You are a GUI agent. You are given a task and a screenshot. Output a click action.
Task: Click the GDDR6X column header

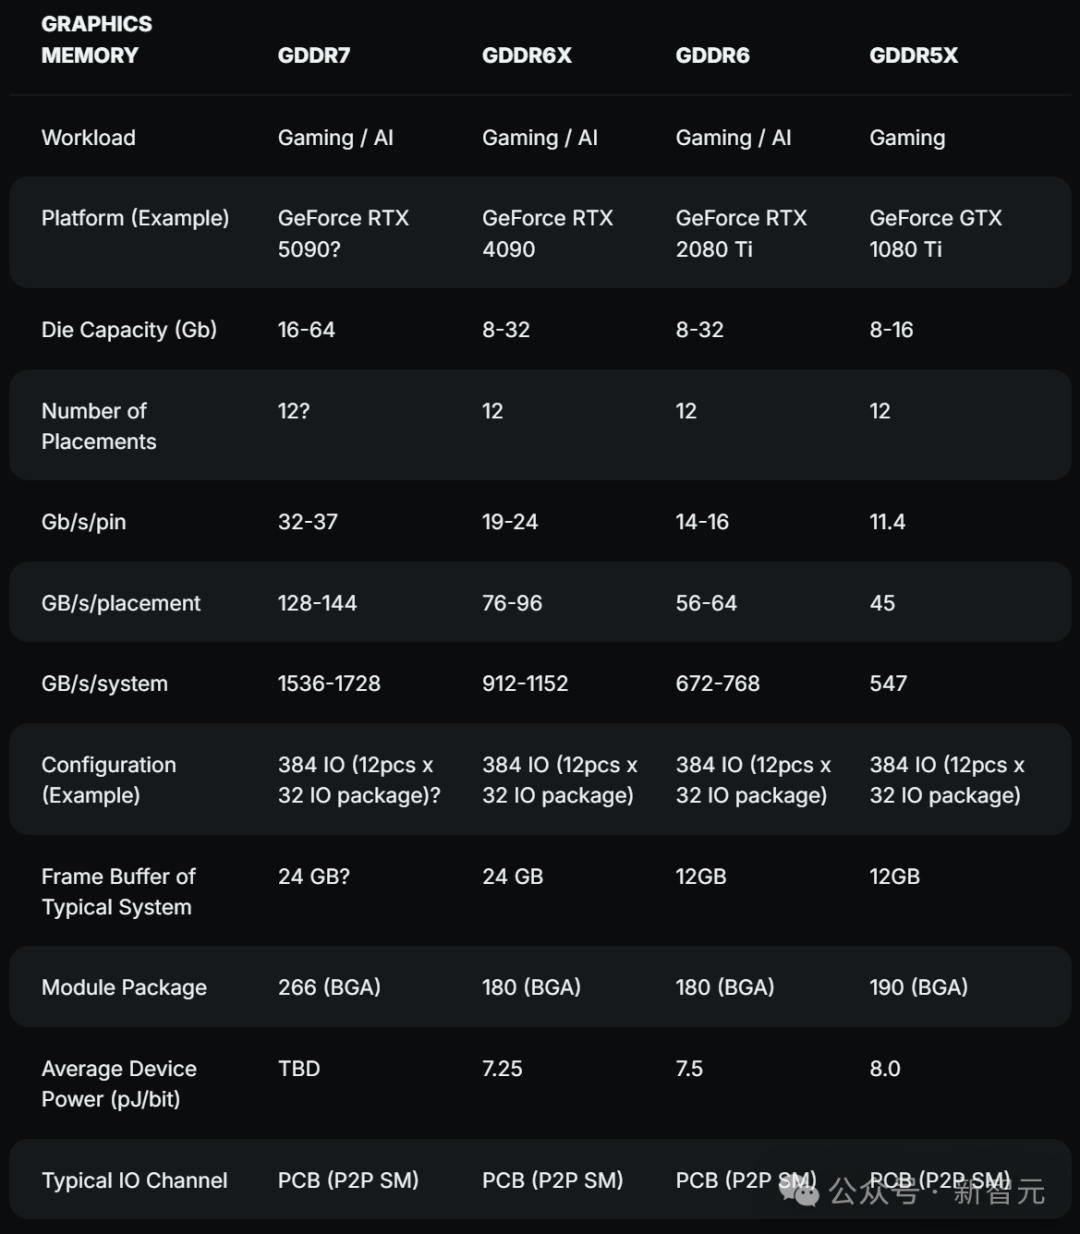click(x=527, y=55)
